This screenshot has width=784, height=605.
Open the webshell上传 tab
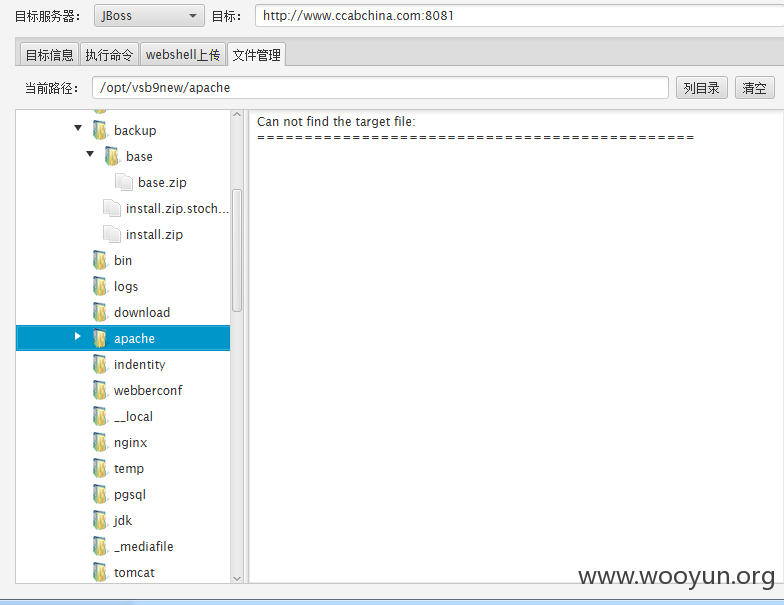click(x=182, y=54)
